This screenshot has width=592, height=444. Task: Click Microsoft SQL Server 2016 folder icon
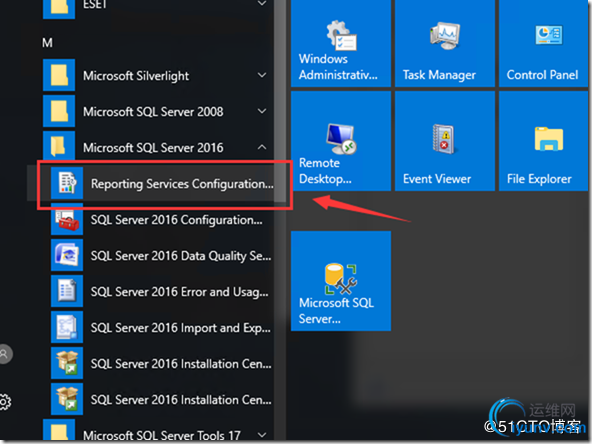[59, 147]
